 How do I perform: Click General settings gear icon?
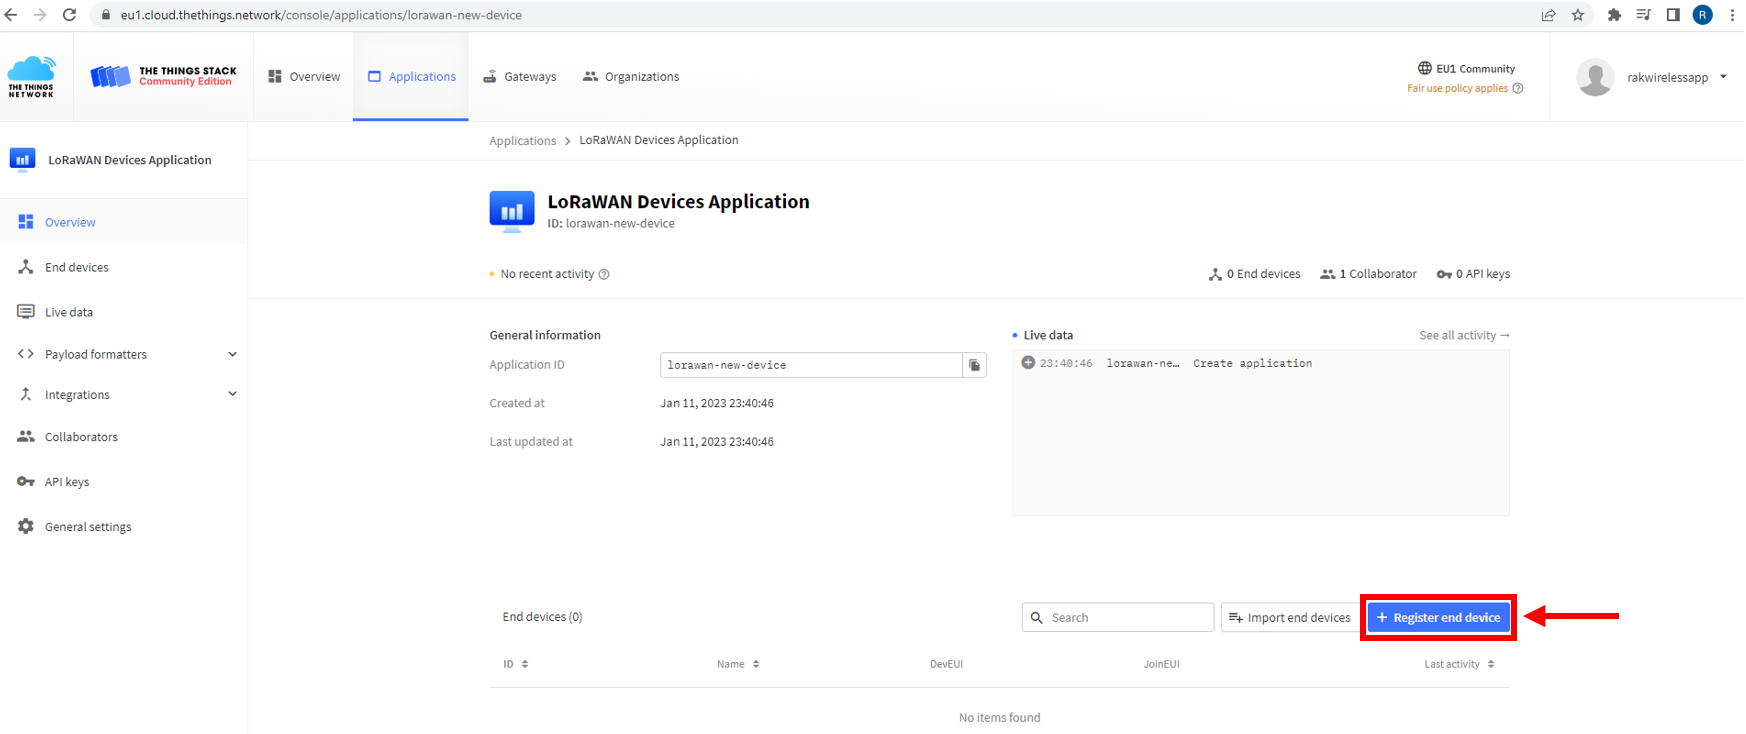coord(26,526)
